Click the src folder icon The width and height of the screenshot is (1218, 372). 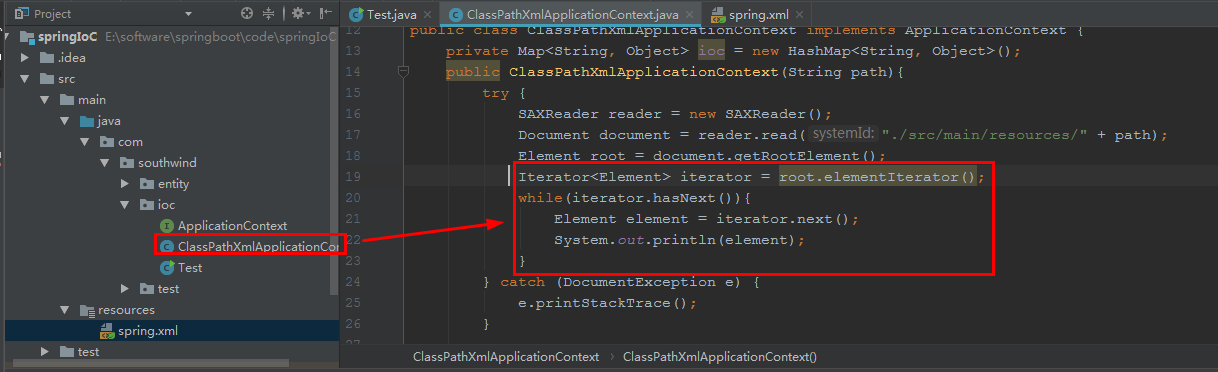[x=47, y=79]
